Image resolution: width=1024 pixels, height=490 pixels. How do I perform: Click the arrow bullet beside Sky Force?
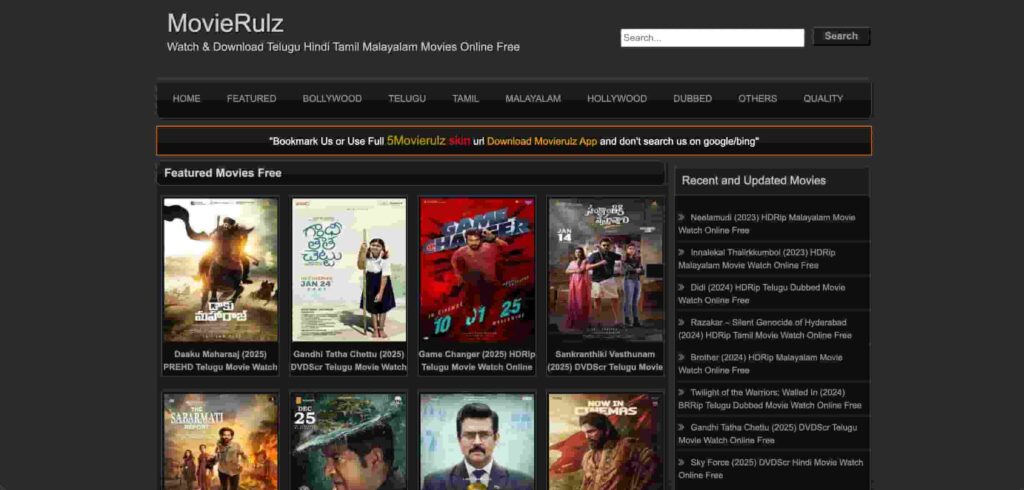click(x=681, y=462)
